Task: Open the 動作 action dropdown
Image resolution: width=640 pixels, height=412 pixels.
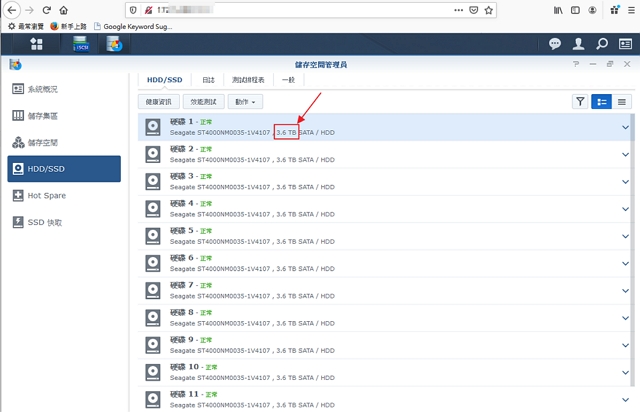Action: pyautogui.click(x=245, y=102)
